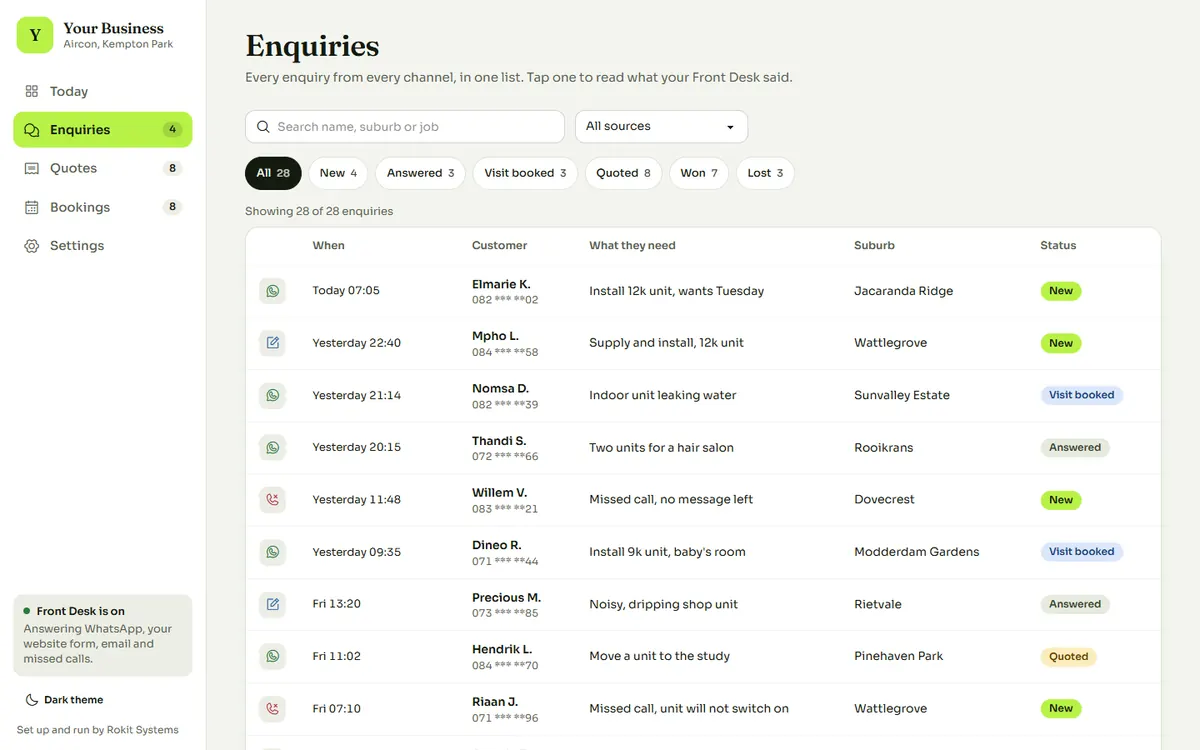Image resolution: width=1200 pixels, height=750 pixels.
Task: Click the Customer column header
Action: point(499,245)
